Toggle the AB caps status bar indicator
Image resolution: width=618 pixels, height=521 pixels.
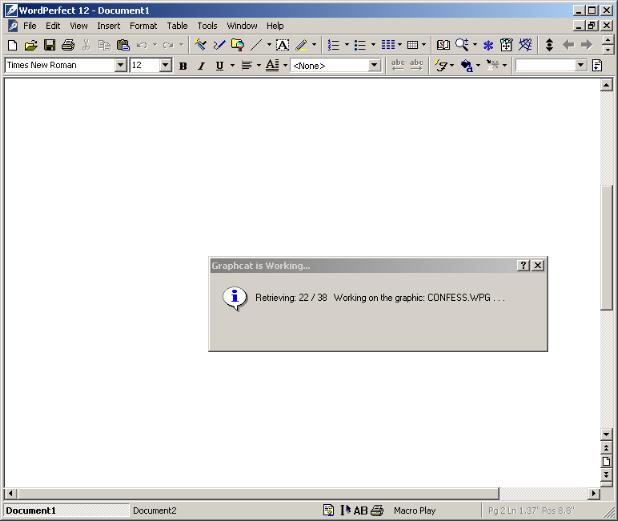360,511
